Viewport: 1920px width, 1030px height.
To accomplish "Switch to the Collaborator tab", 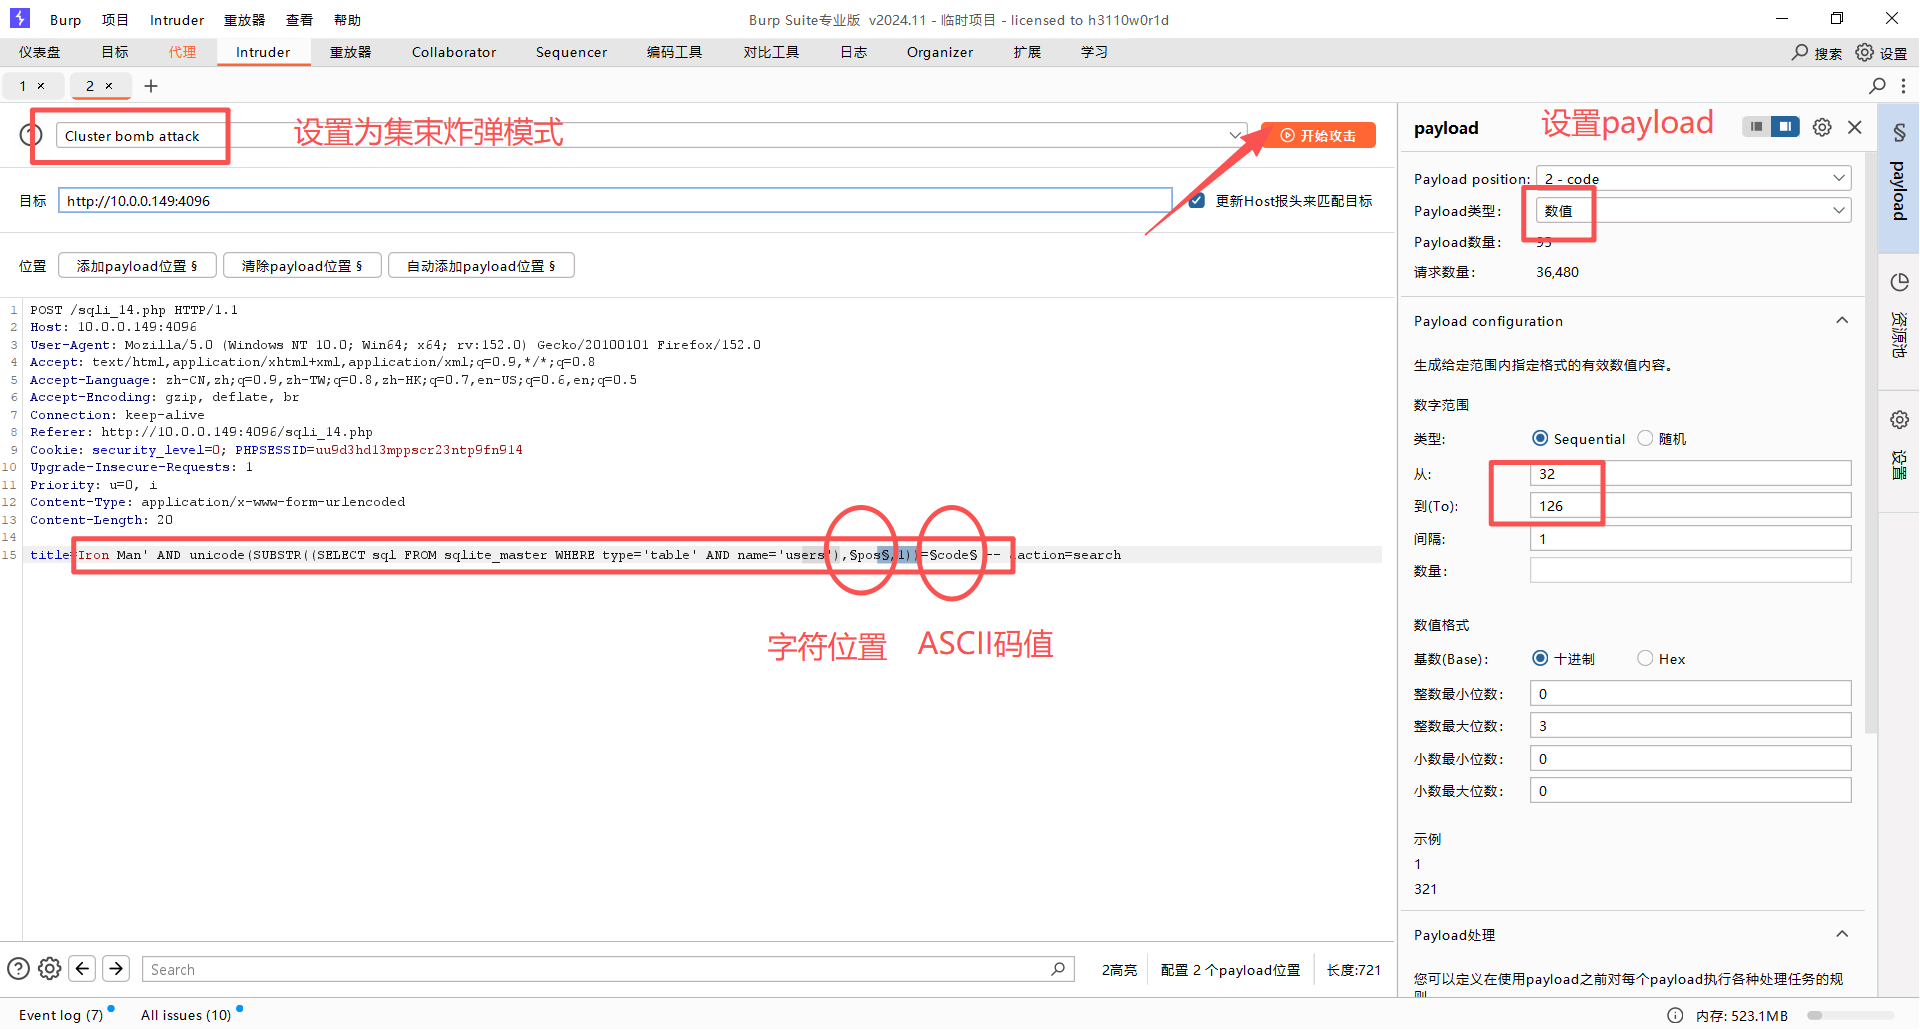I will pyautogui.click(x=454, y=52).
